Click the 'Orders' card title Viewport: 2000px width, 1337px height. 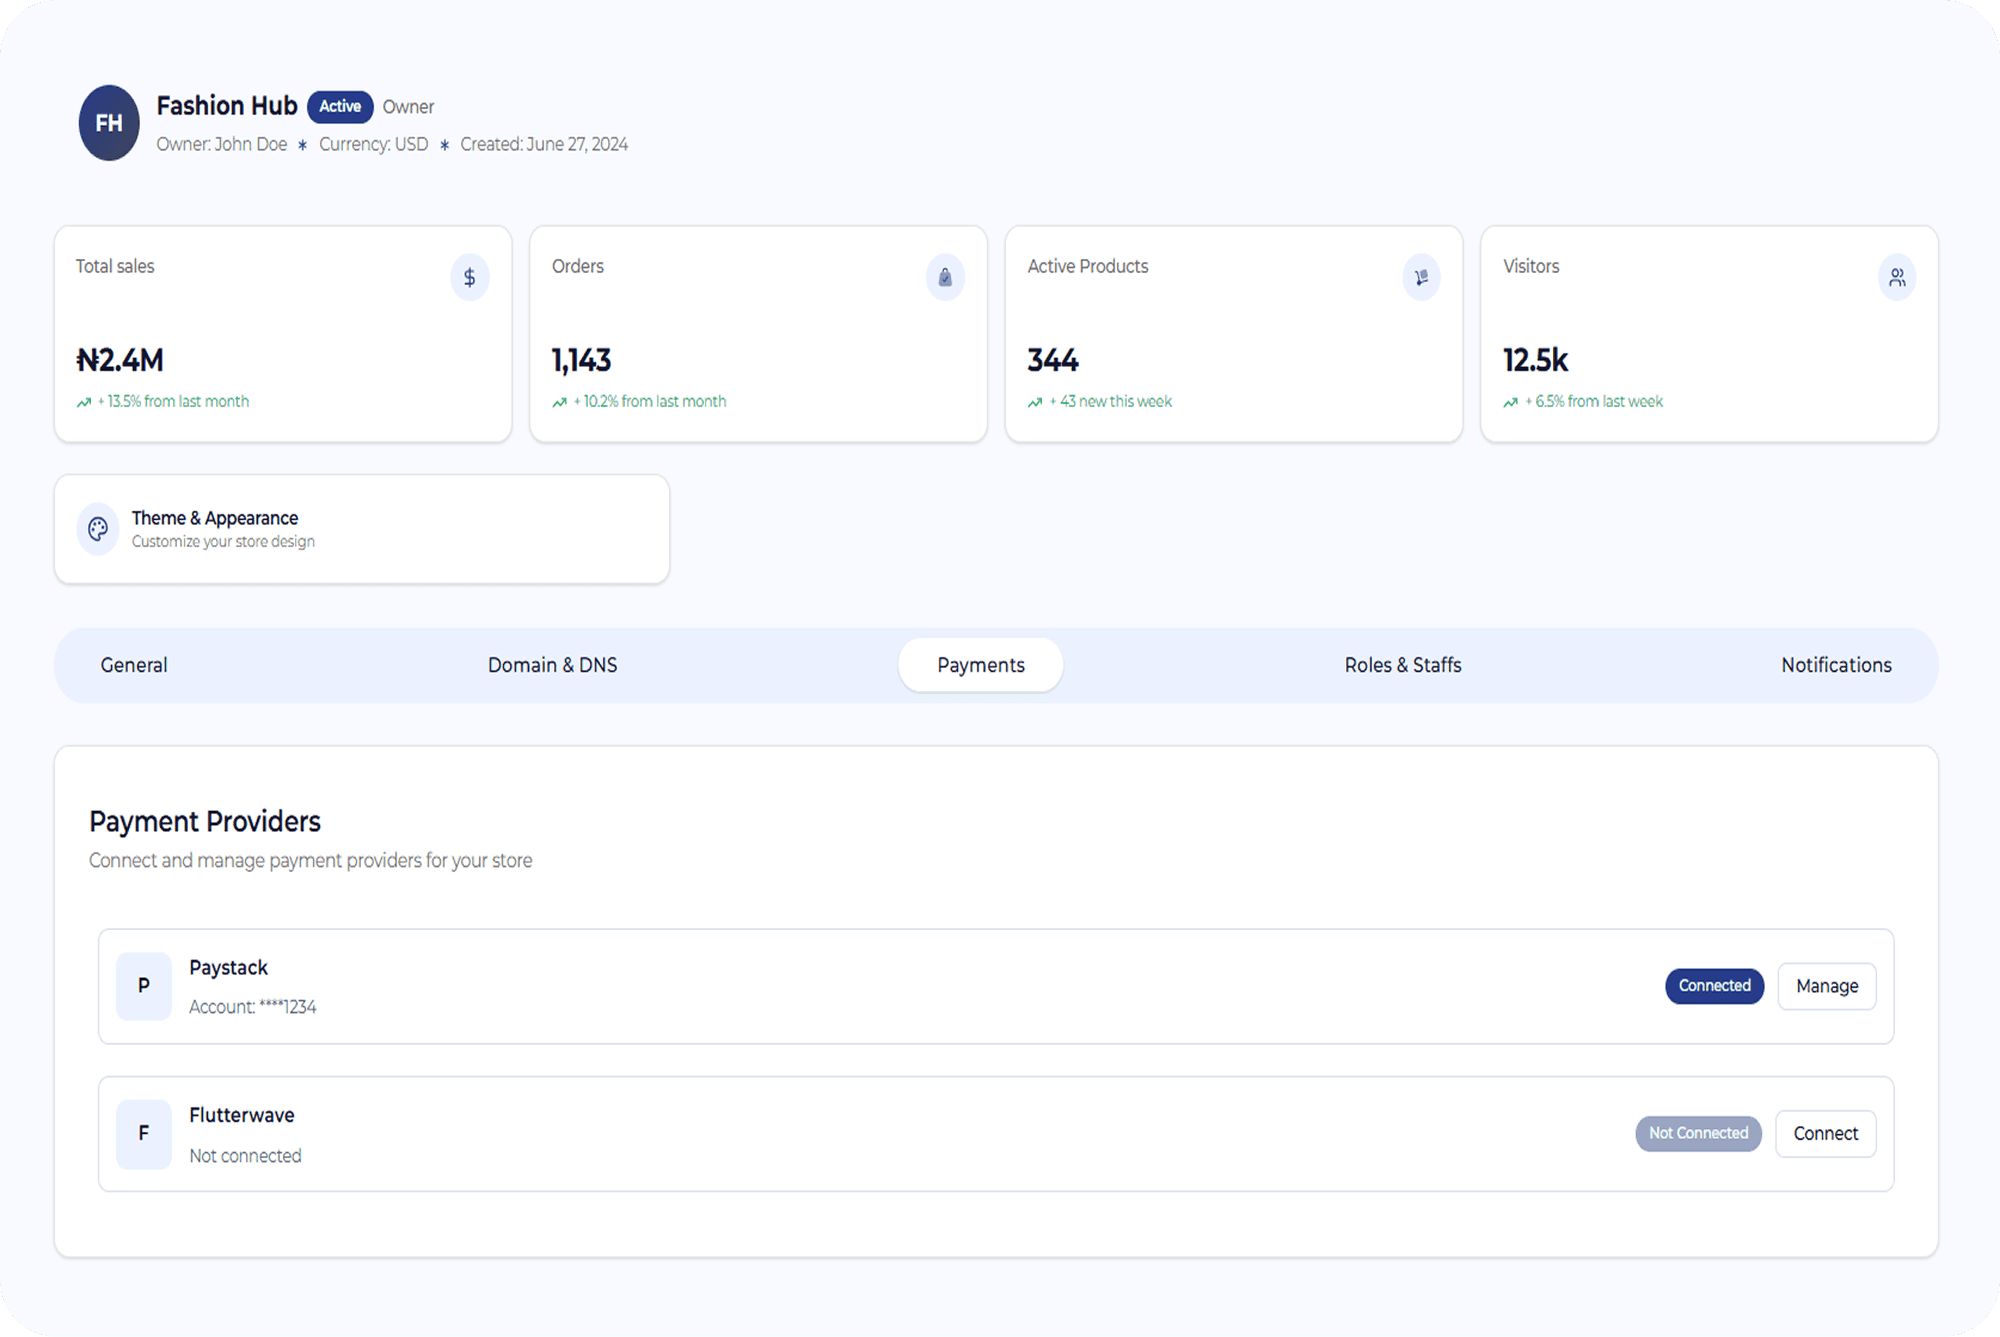tap(578, 267)
